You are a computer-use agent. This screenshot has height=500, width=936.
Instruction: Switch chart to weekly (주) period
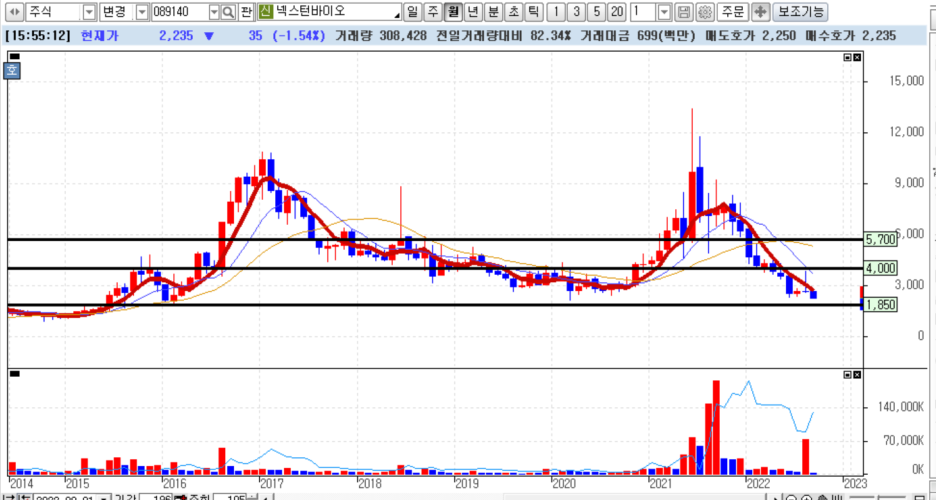click(x=432, y=11)
